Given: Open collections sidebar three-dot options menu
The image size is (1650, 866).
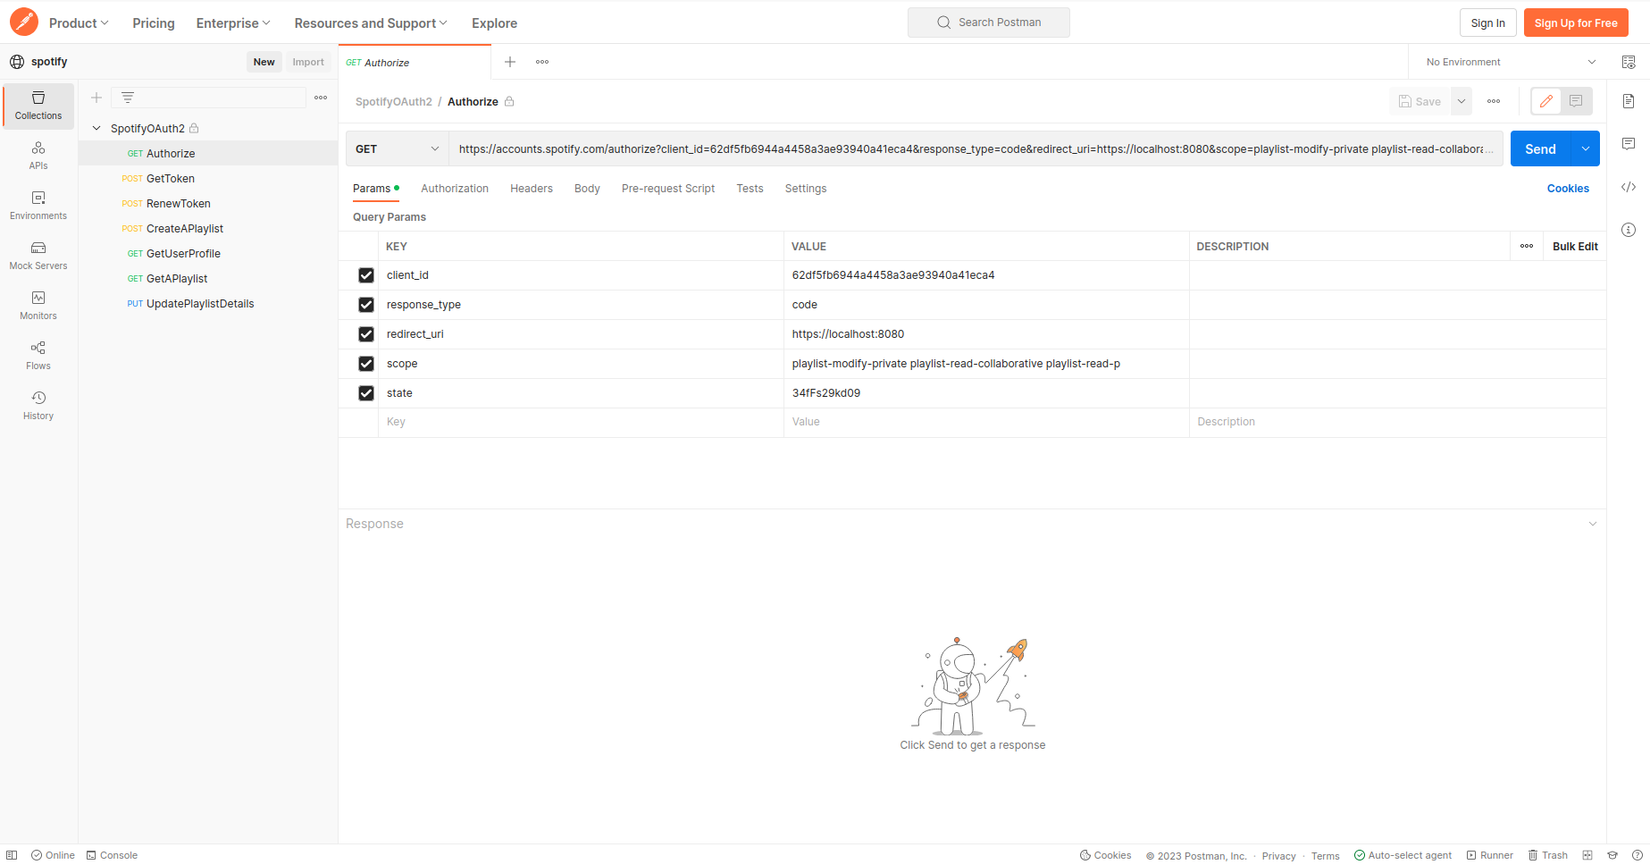Looking at the screenshot, I should 321,98.
